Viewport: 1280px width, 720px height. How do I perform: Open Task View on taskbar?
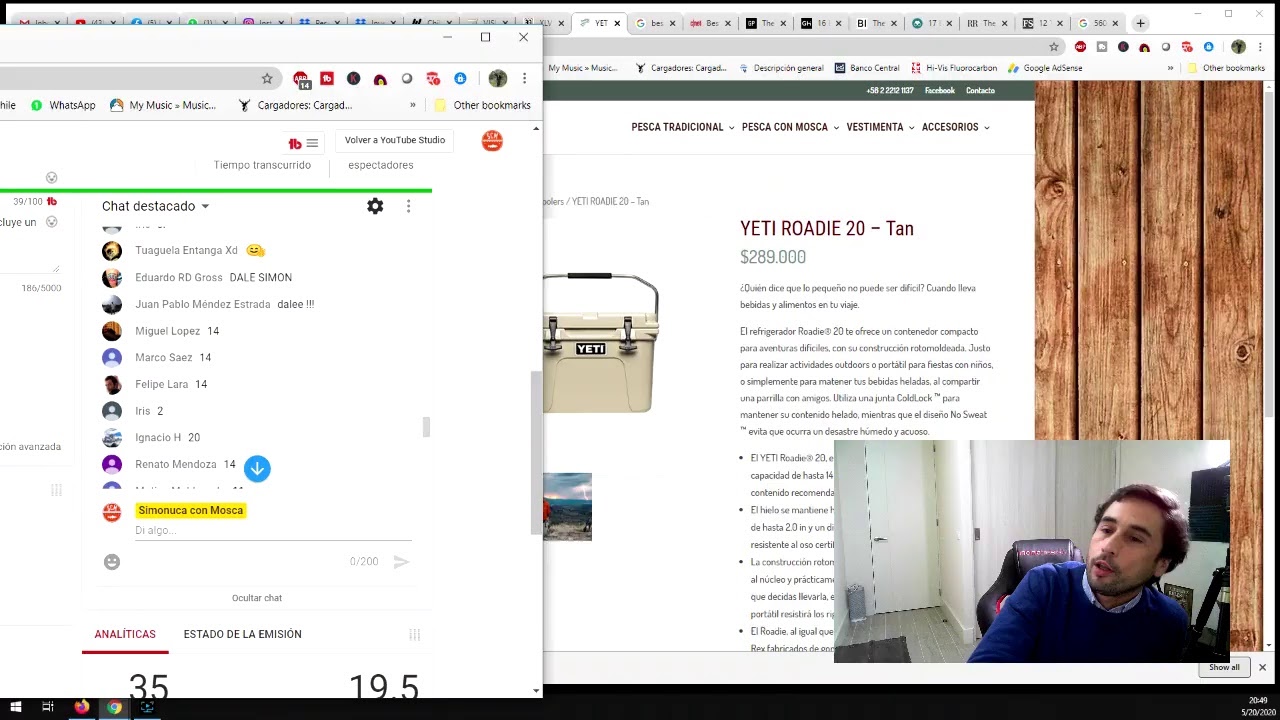tap(48, 707)
